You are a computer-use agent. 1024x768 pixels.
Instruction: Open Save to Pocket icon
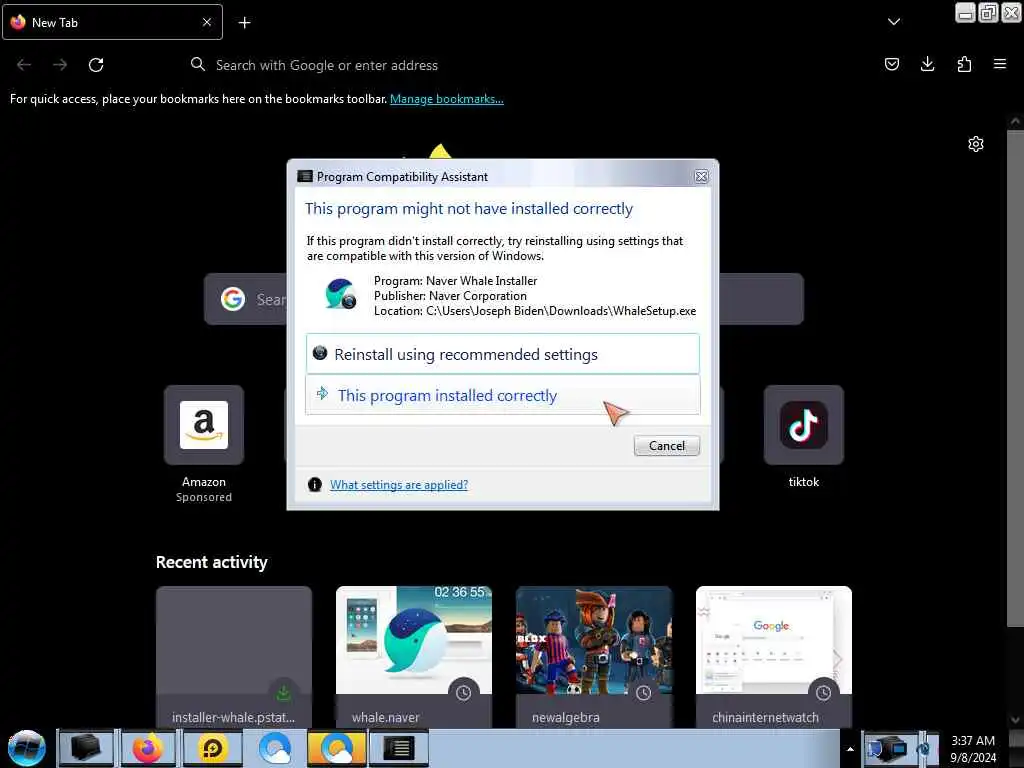[891, 64]
